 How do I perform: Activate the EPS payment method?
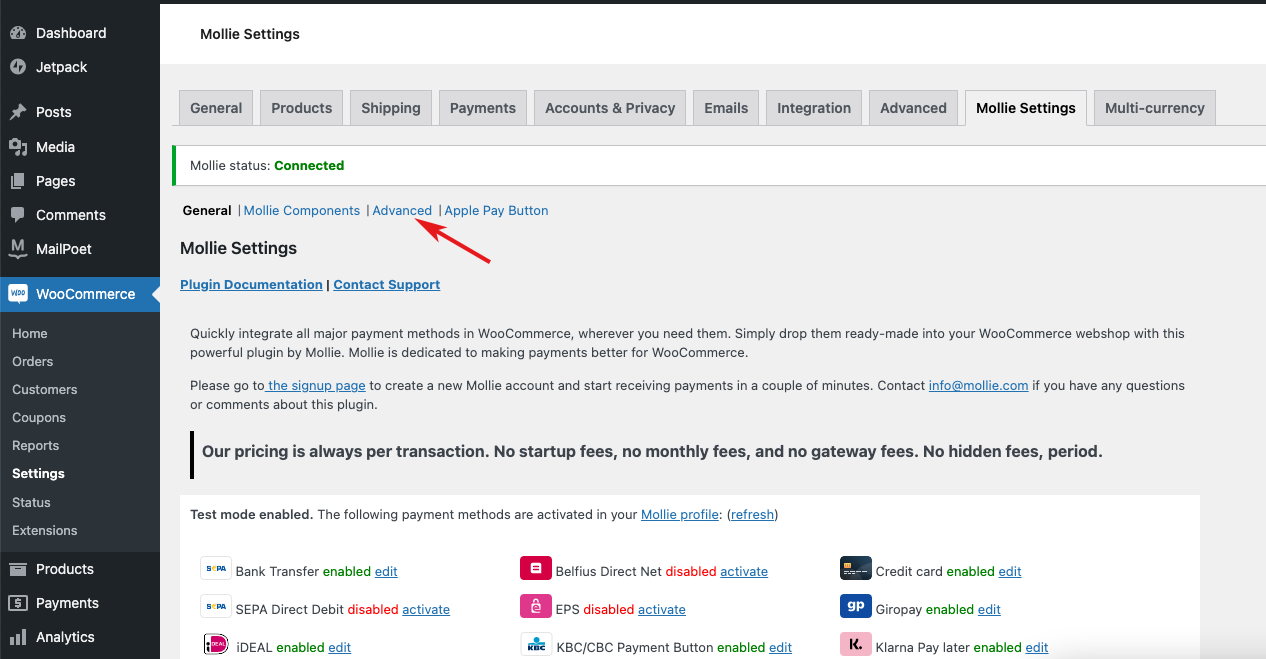(661, 608)
